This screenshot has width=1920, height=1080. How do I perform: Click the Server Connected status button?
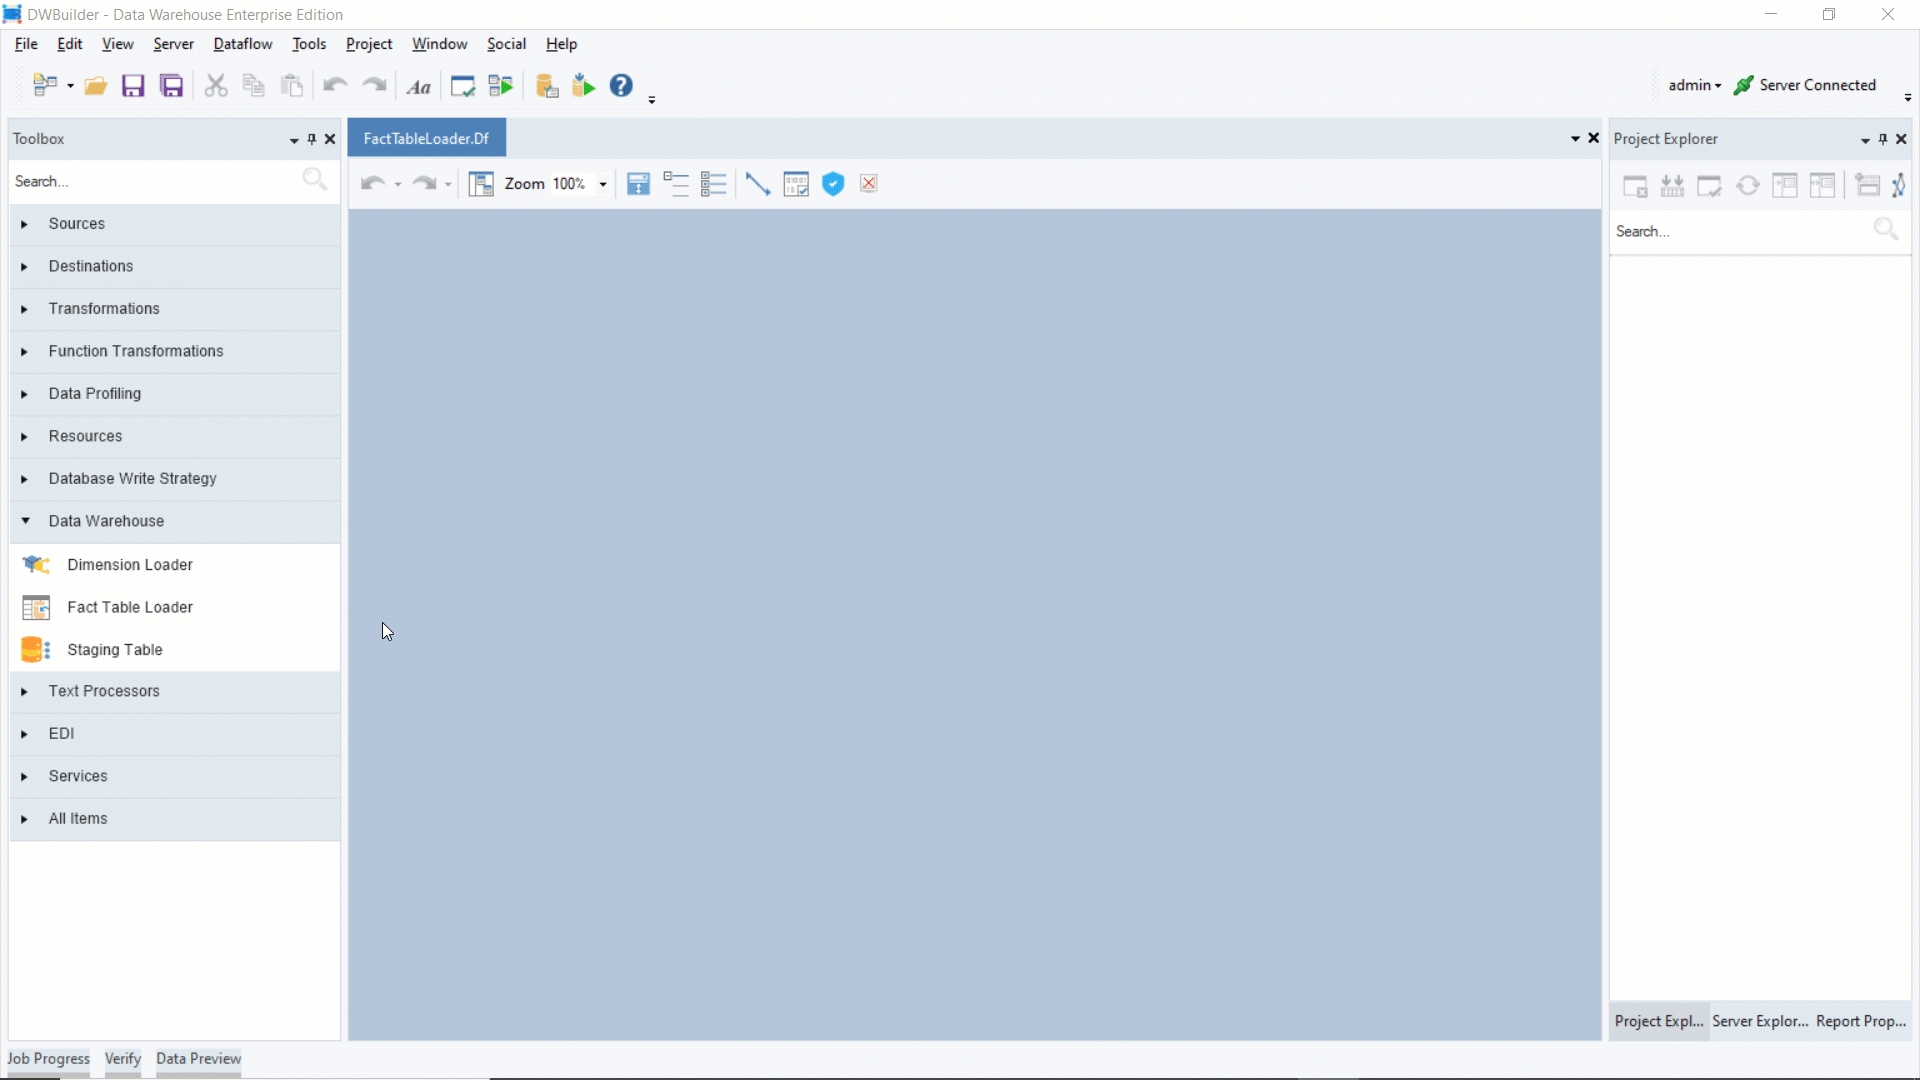[1805, 86]
